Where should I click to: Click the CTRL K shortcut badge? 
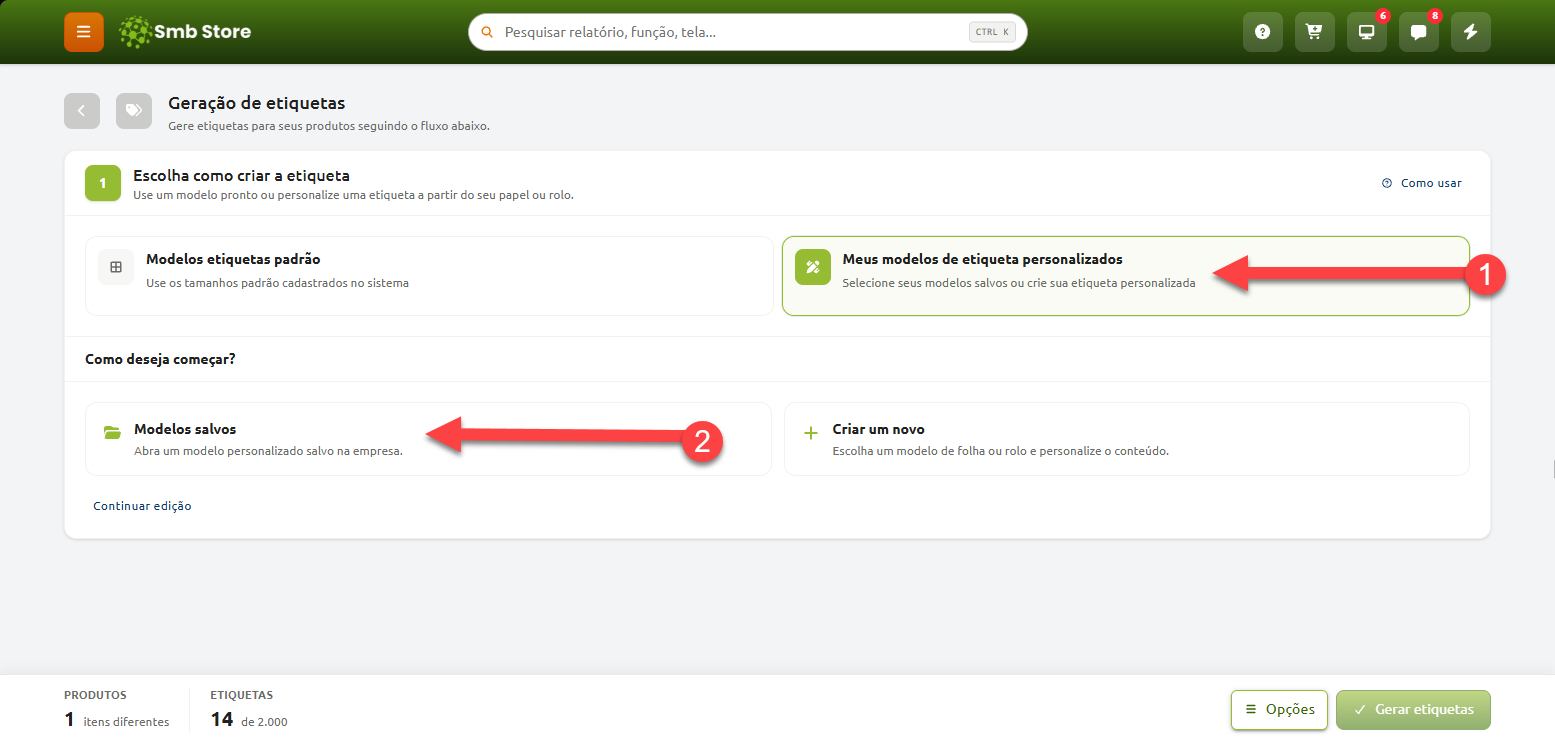[x=993, y=32]
